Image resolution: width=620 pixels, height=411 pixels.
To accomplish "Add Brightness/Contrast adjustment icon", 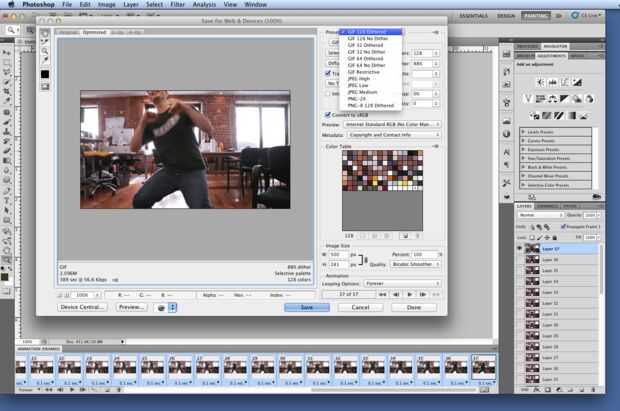I will pyautogui.click(x=541, y=83).
